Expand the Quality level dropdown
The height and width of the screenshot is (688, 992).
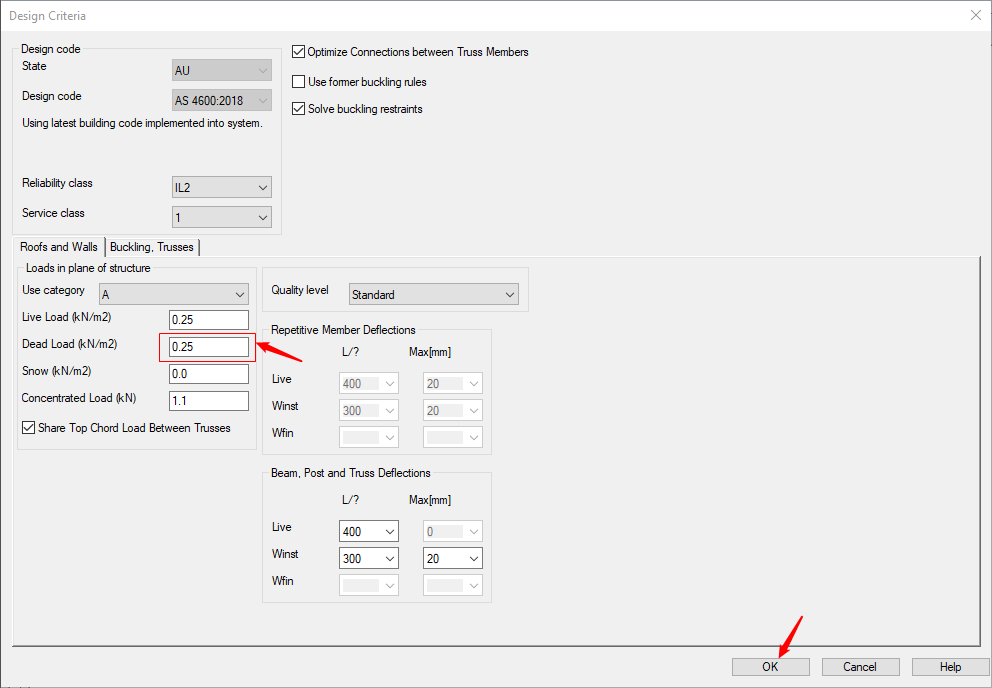click(433, 295)
